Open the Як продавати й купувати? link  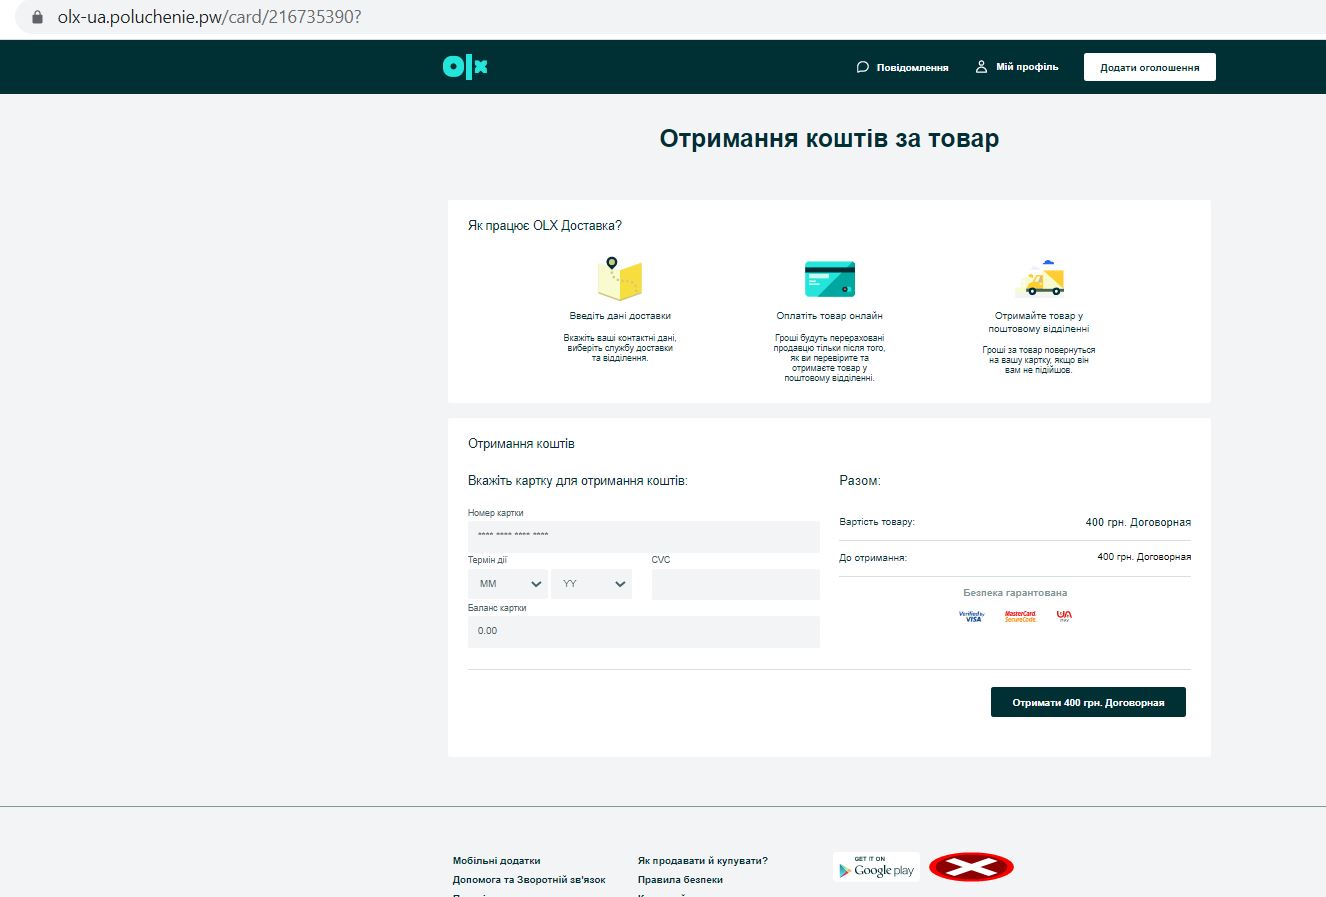(x=703, y=860)
